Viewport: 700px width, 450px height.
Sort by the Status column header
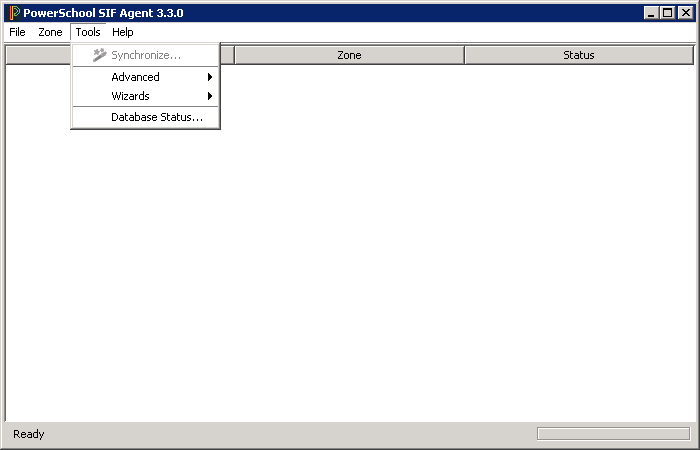tap(578, 55)
